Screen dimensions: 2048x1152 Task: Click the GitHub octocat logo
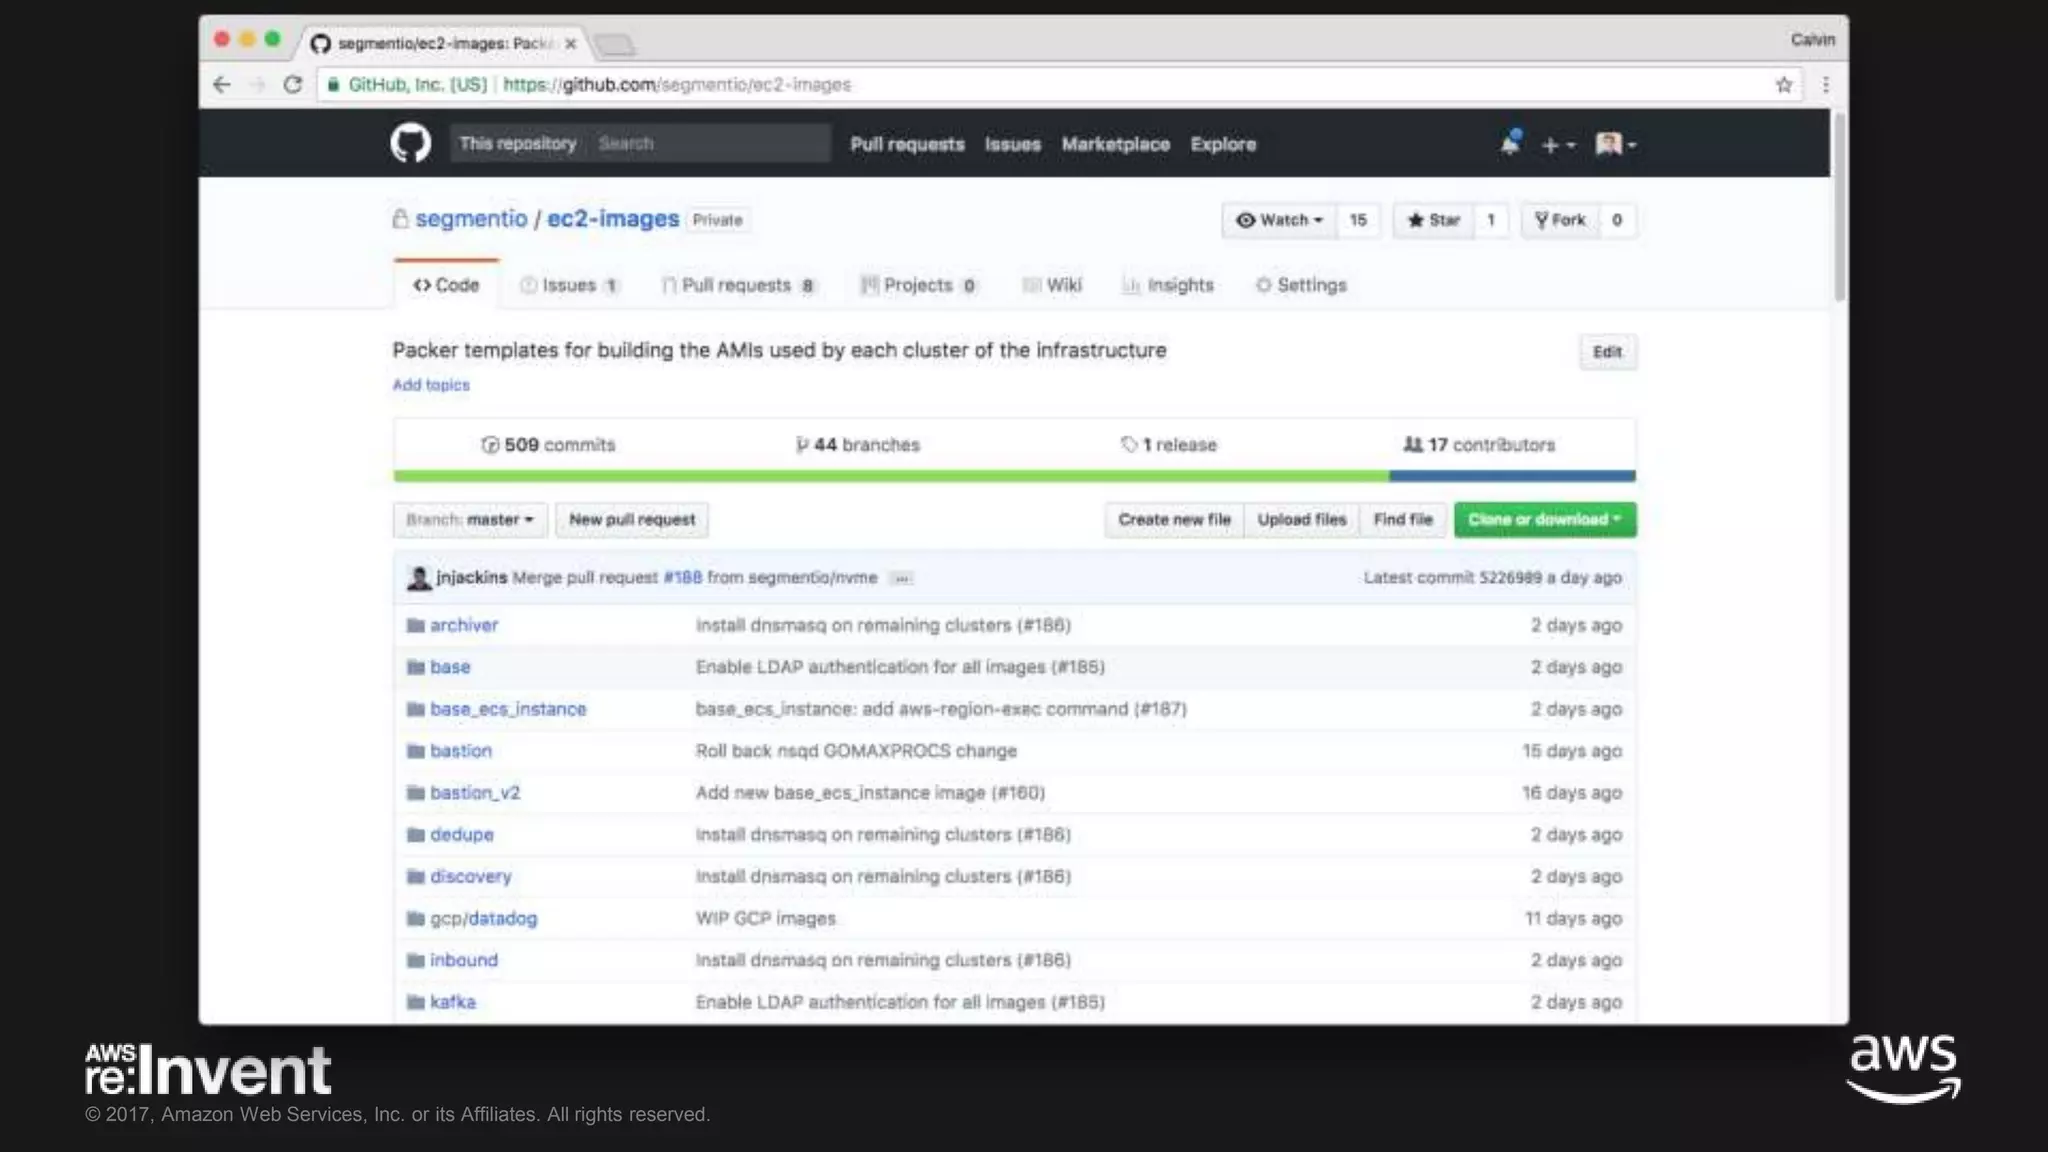[x=410, y=143]
